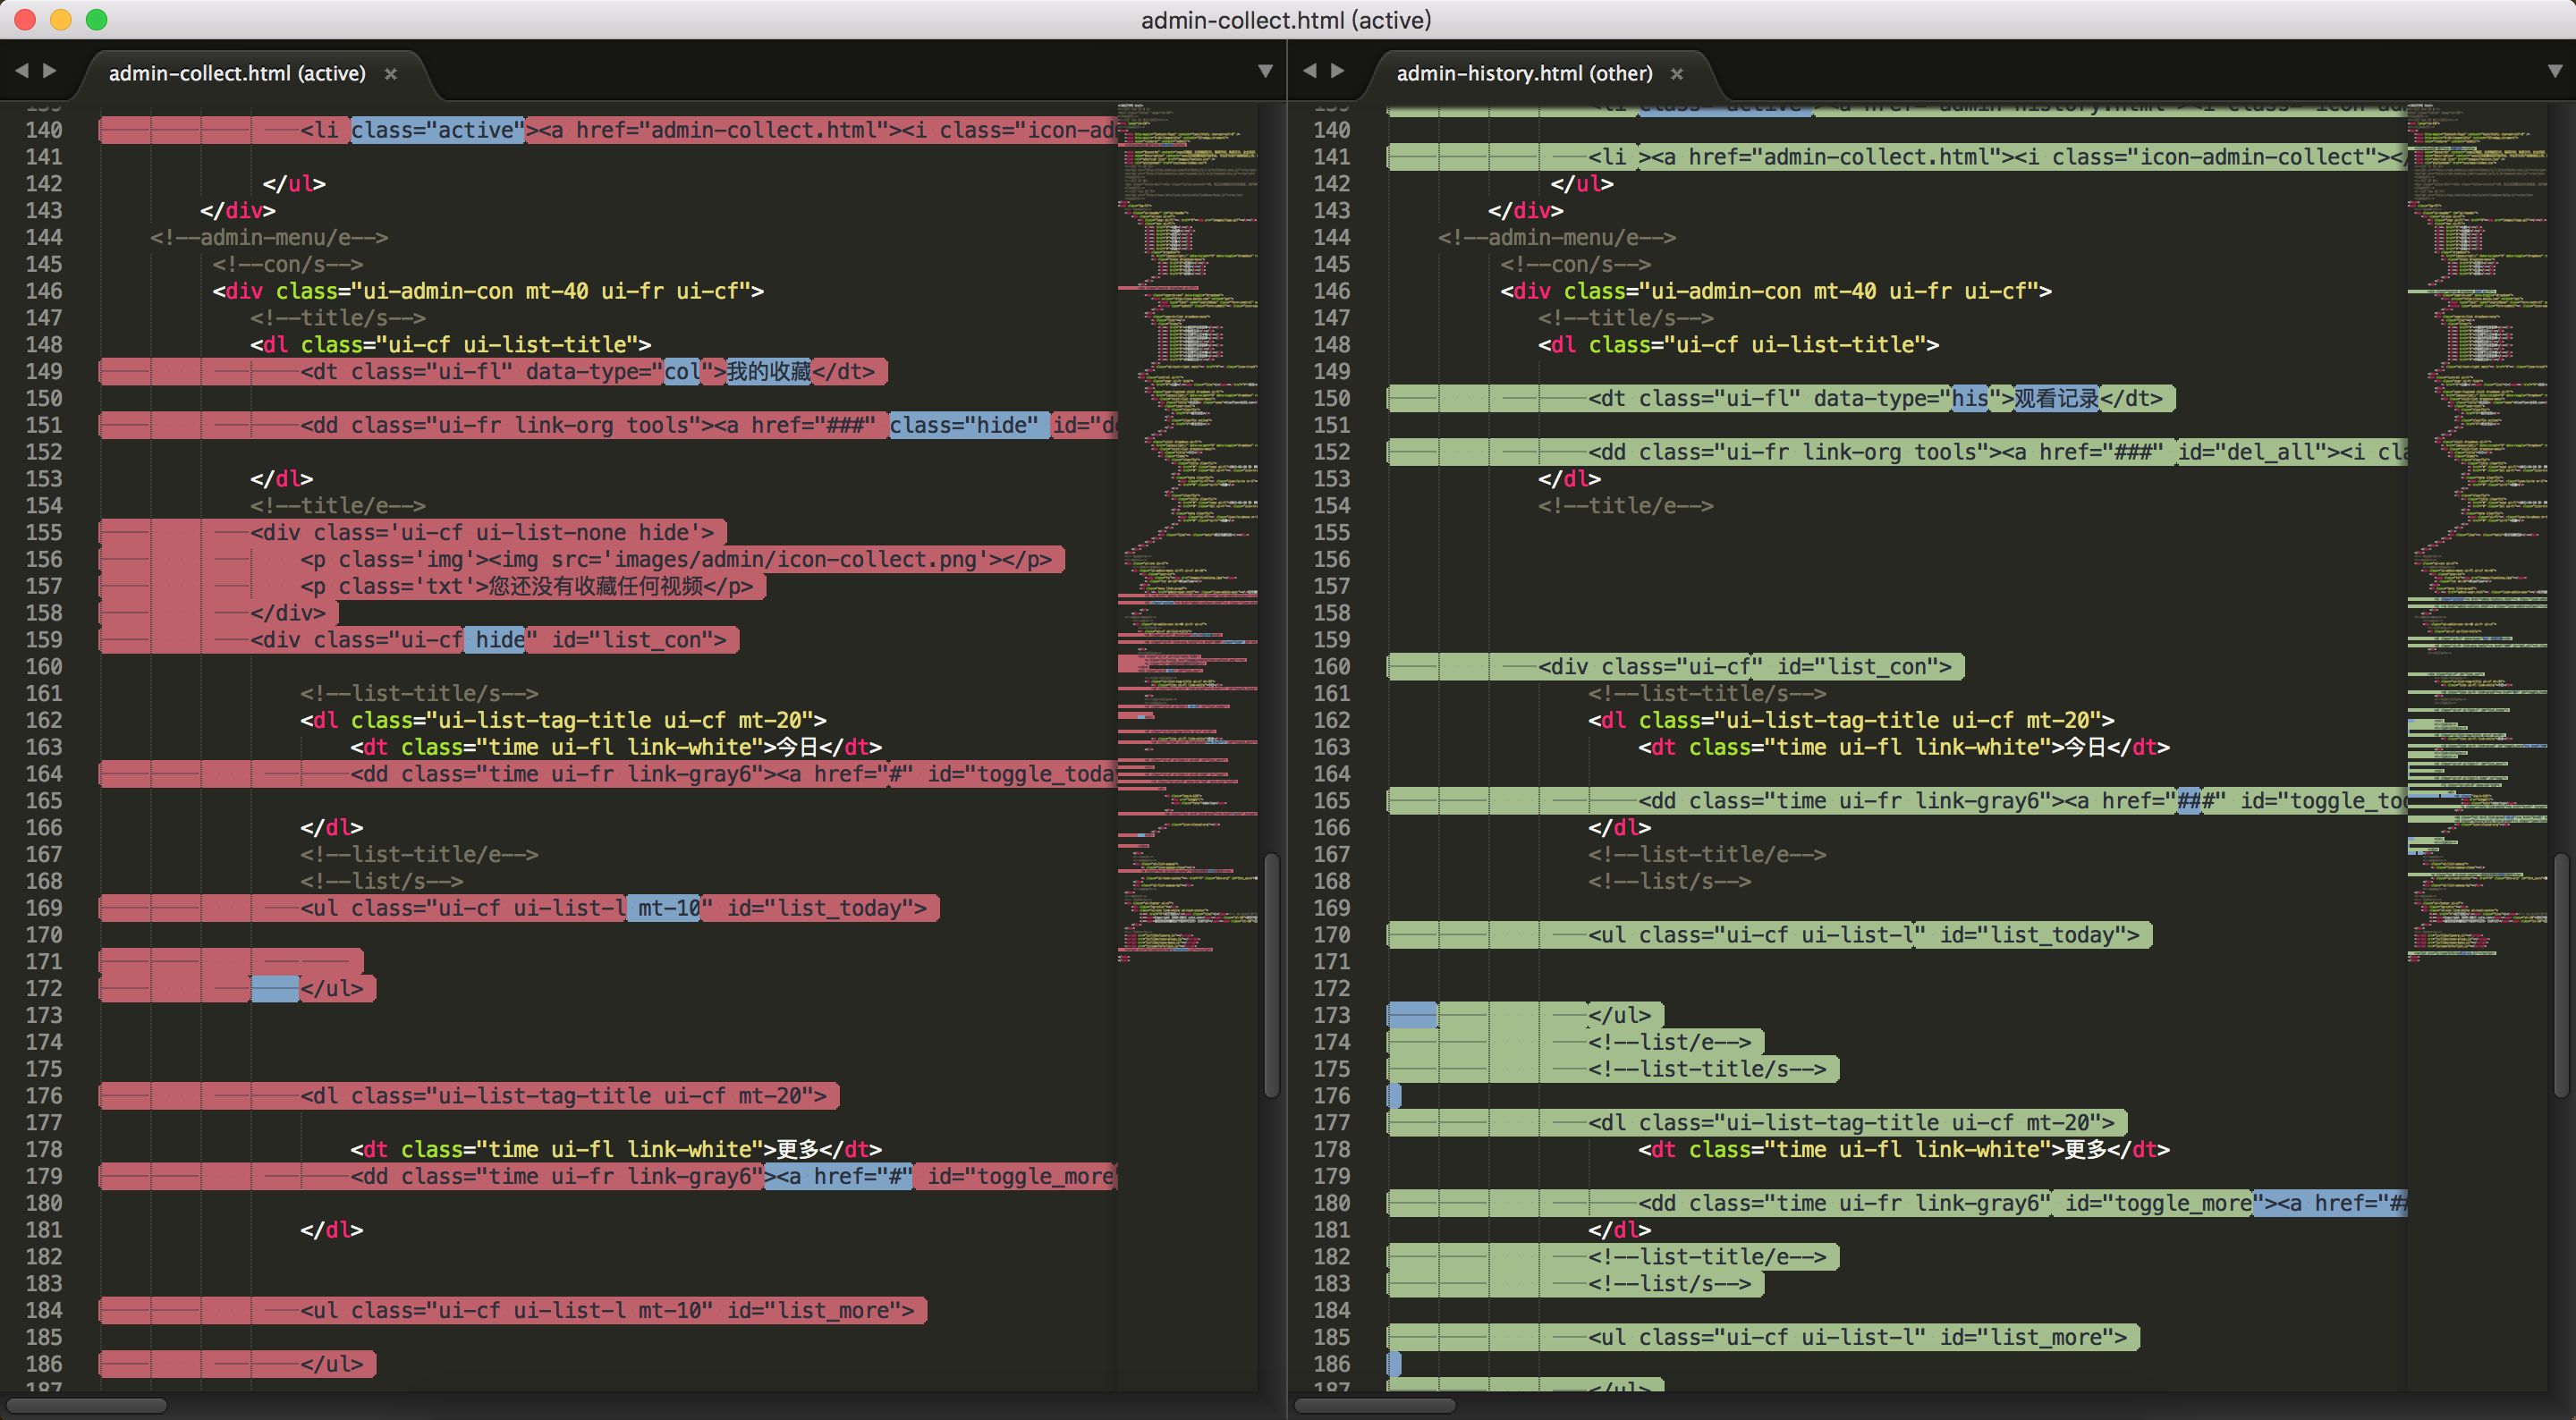
Task: Click id="list_today" ul in right pane
Action: (1863, 936)
